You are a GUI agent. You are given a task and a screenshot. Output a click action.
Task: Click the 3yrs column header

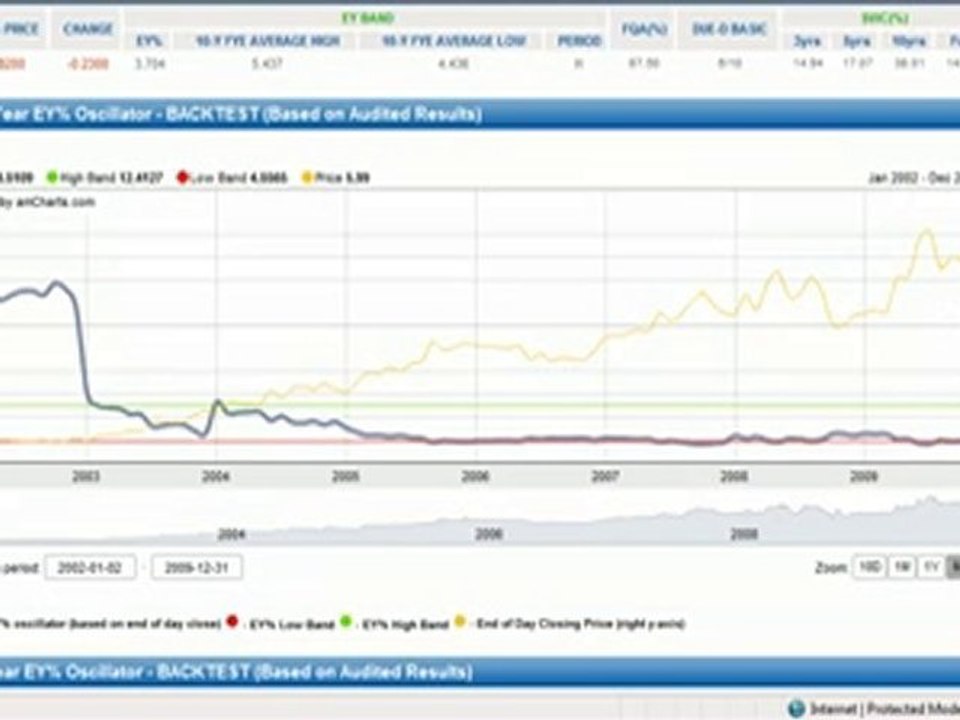pos(806,42)
